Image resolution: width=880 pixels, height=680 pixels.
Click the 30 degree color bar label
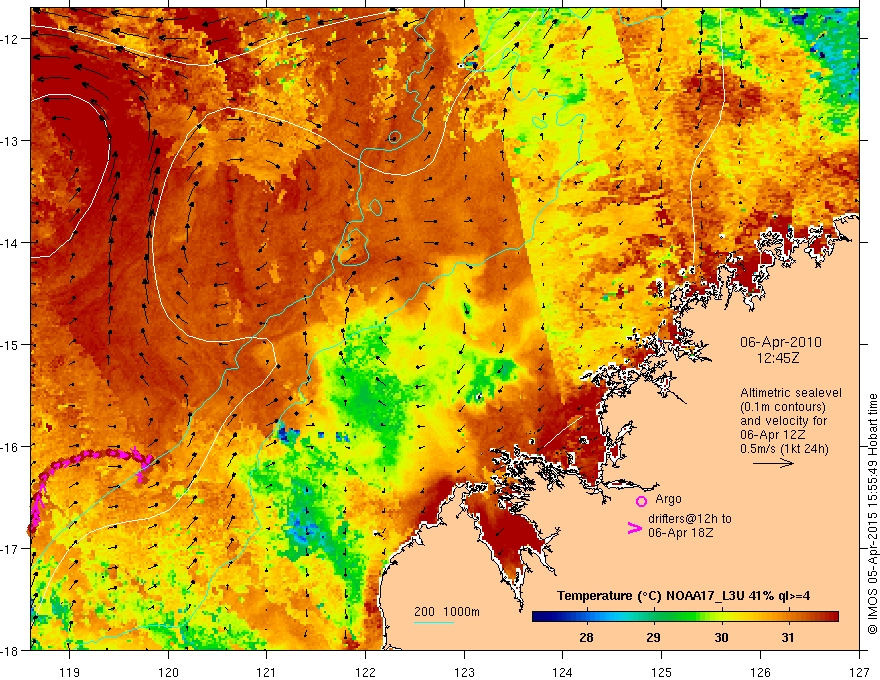tap(721, 637)
